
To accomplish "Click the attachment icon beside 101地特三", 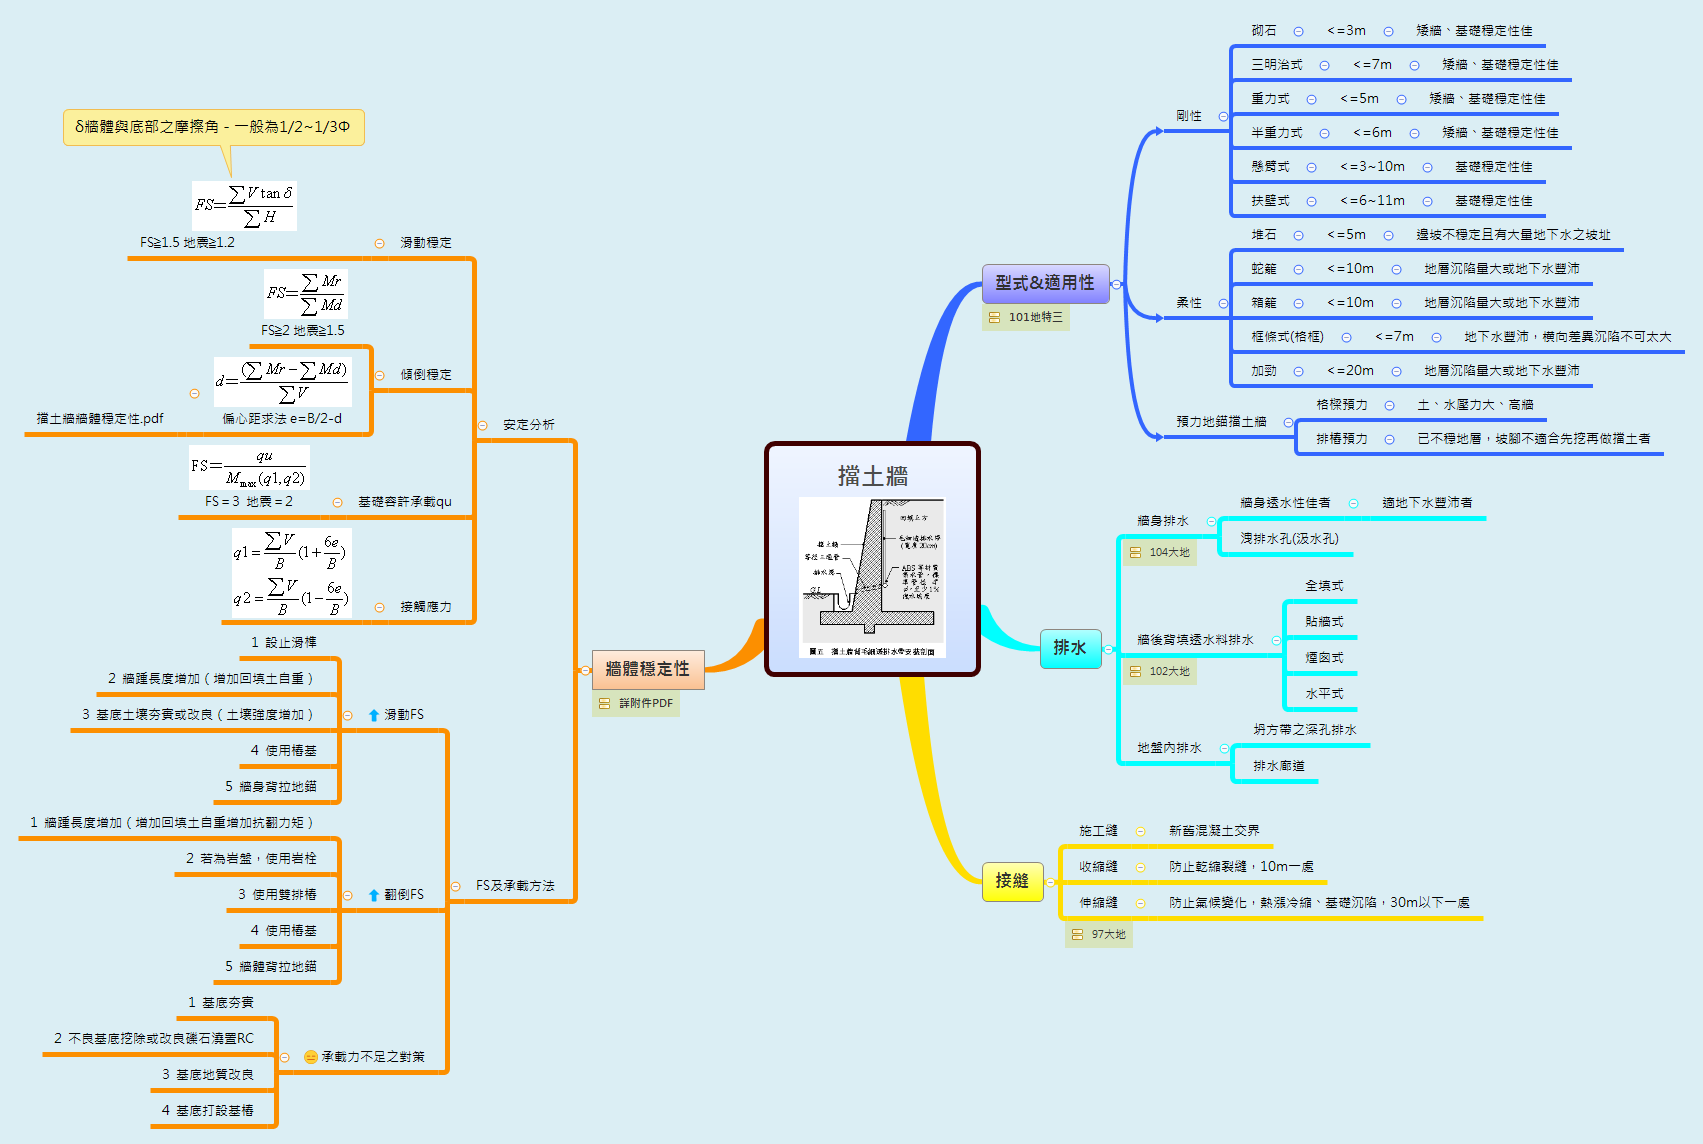I will point(994,317).
